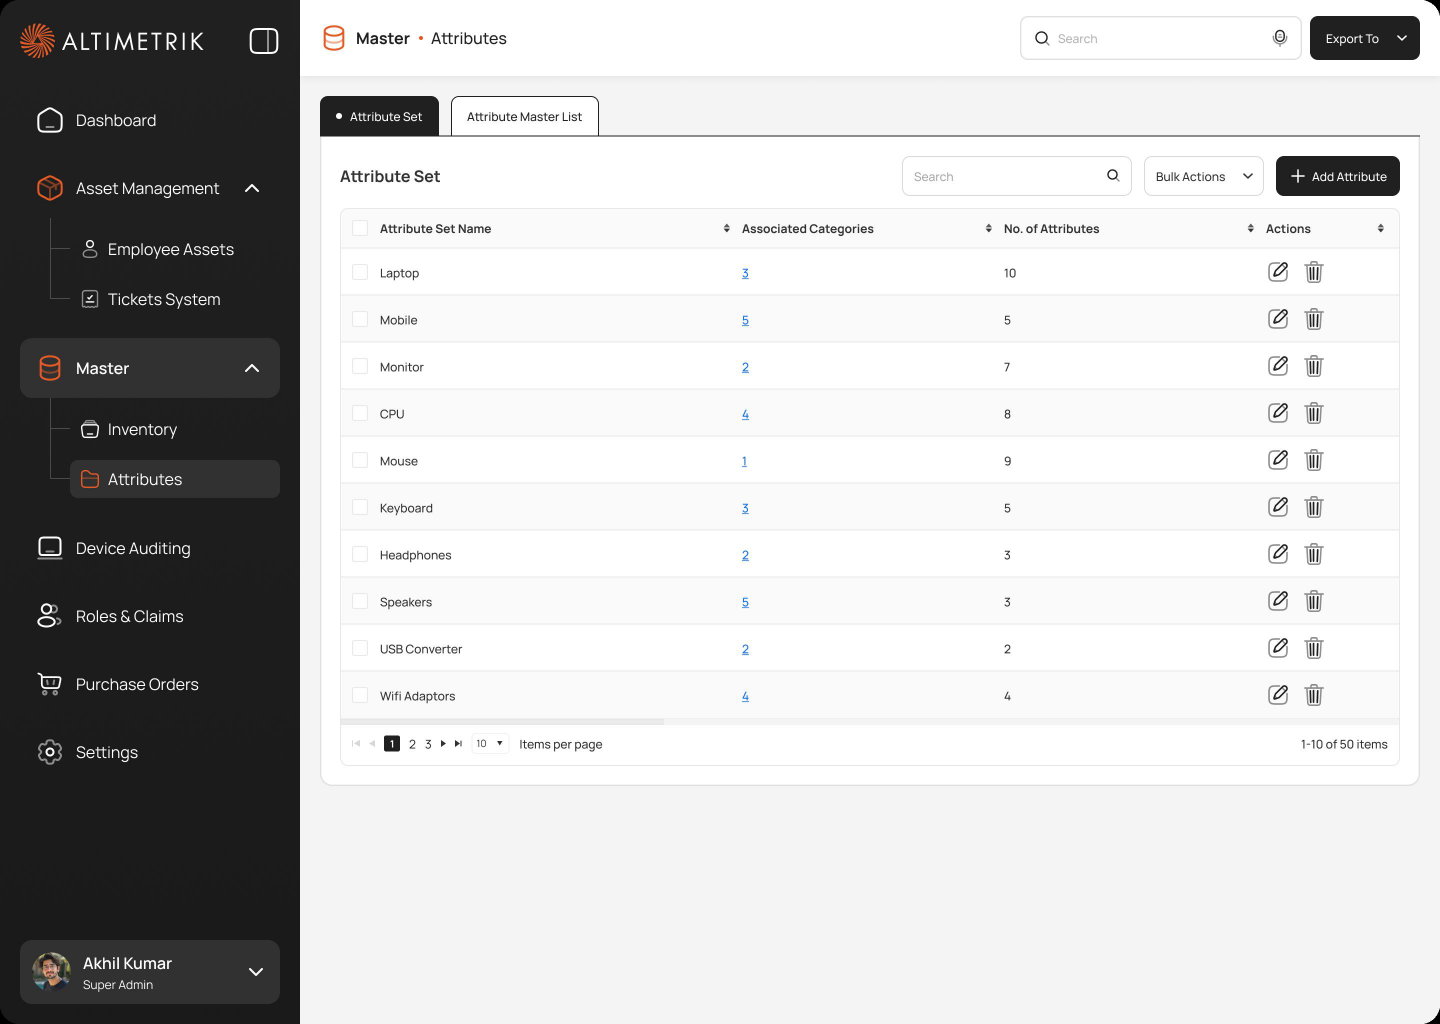Screen dimensions: 1440x1024
Task: Select the Monitor row checkbox
Action: [x=360, y=366]
